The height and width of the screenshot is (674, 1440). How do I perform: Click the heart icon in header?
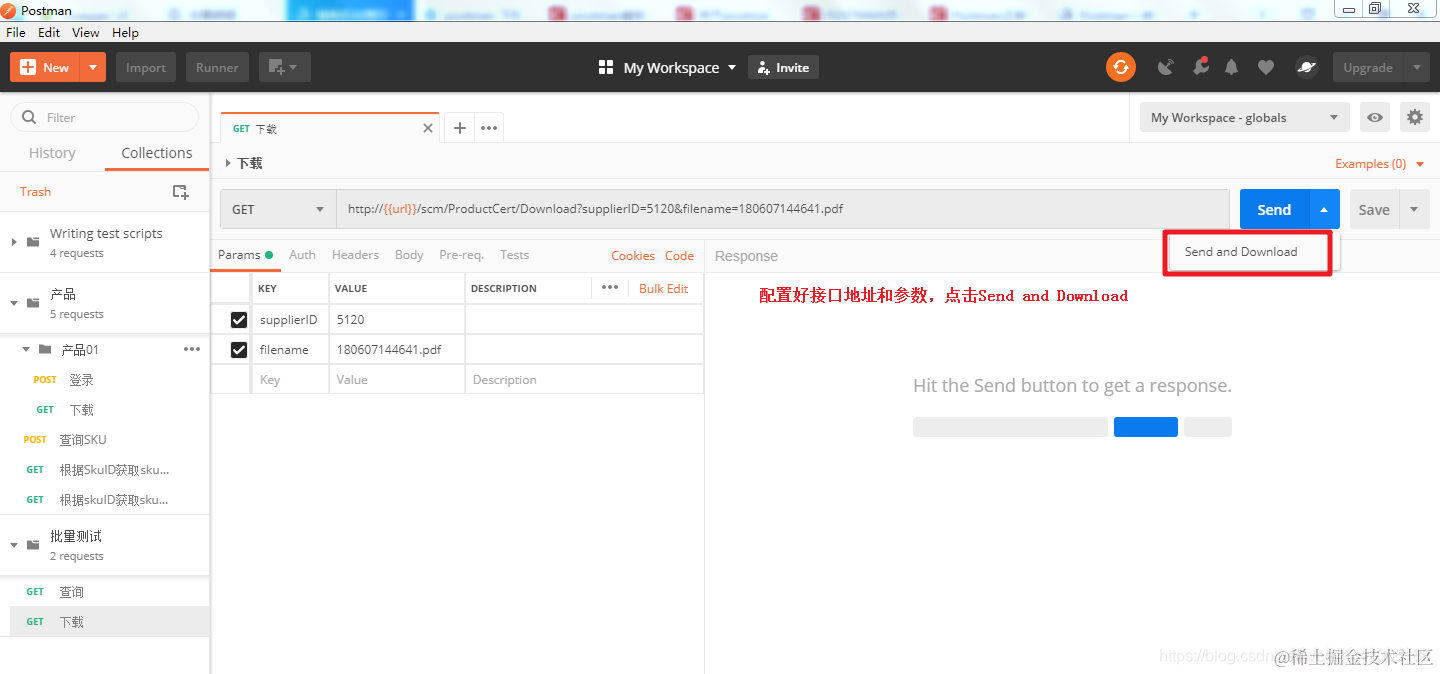[1266, 67]
